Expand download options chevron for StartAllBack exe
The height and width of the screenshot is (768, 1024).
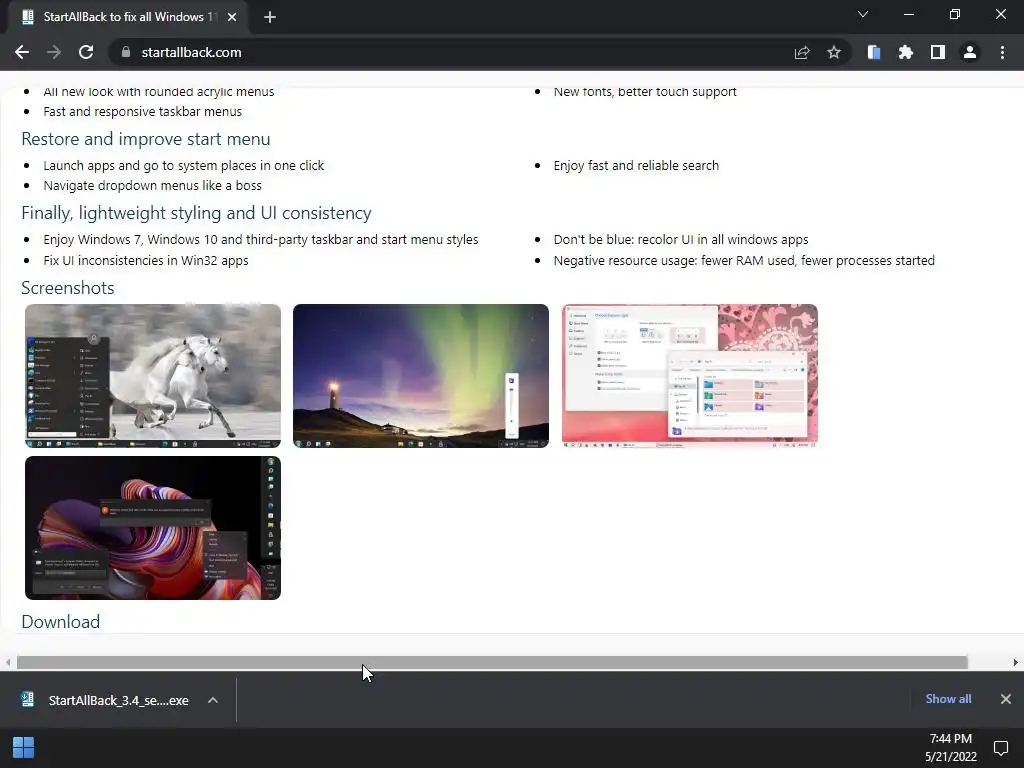(213, 700)
